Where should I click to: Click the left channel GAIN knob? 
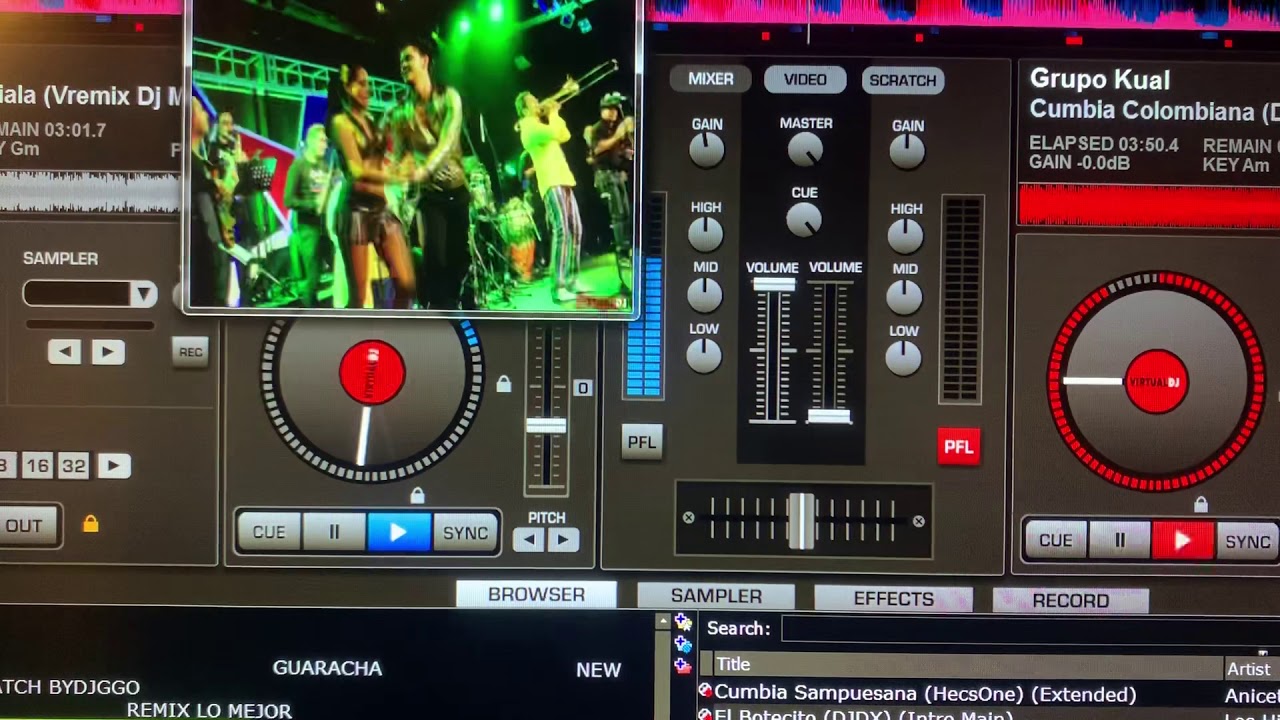click(x=707, y=150)
